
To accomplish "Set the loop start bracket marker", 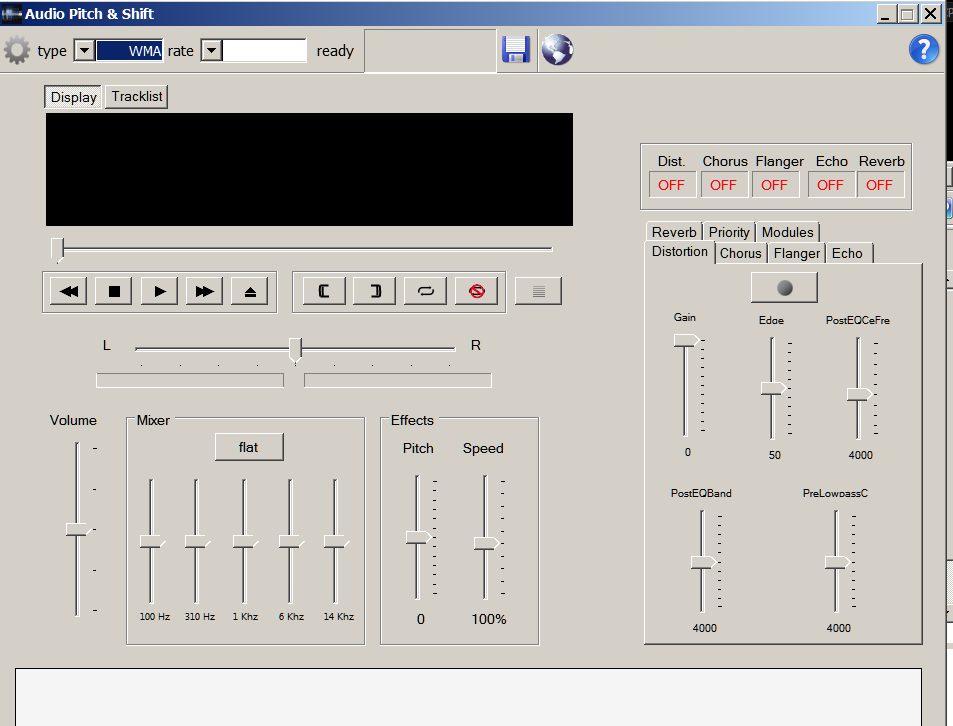I will [x=325, y=291].
